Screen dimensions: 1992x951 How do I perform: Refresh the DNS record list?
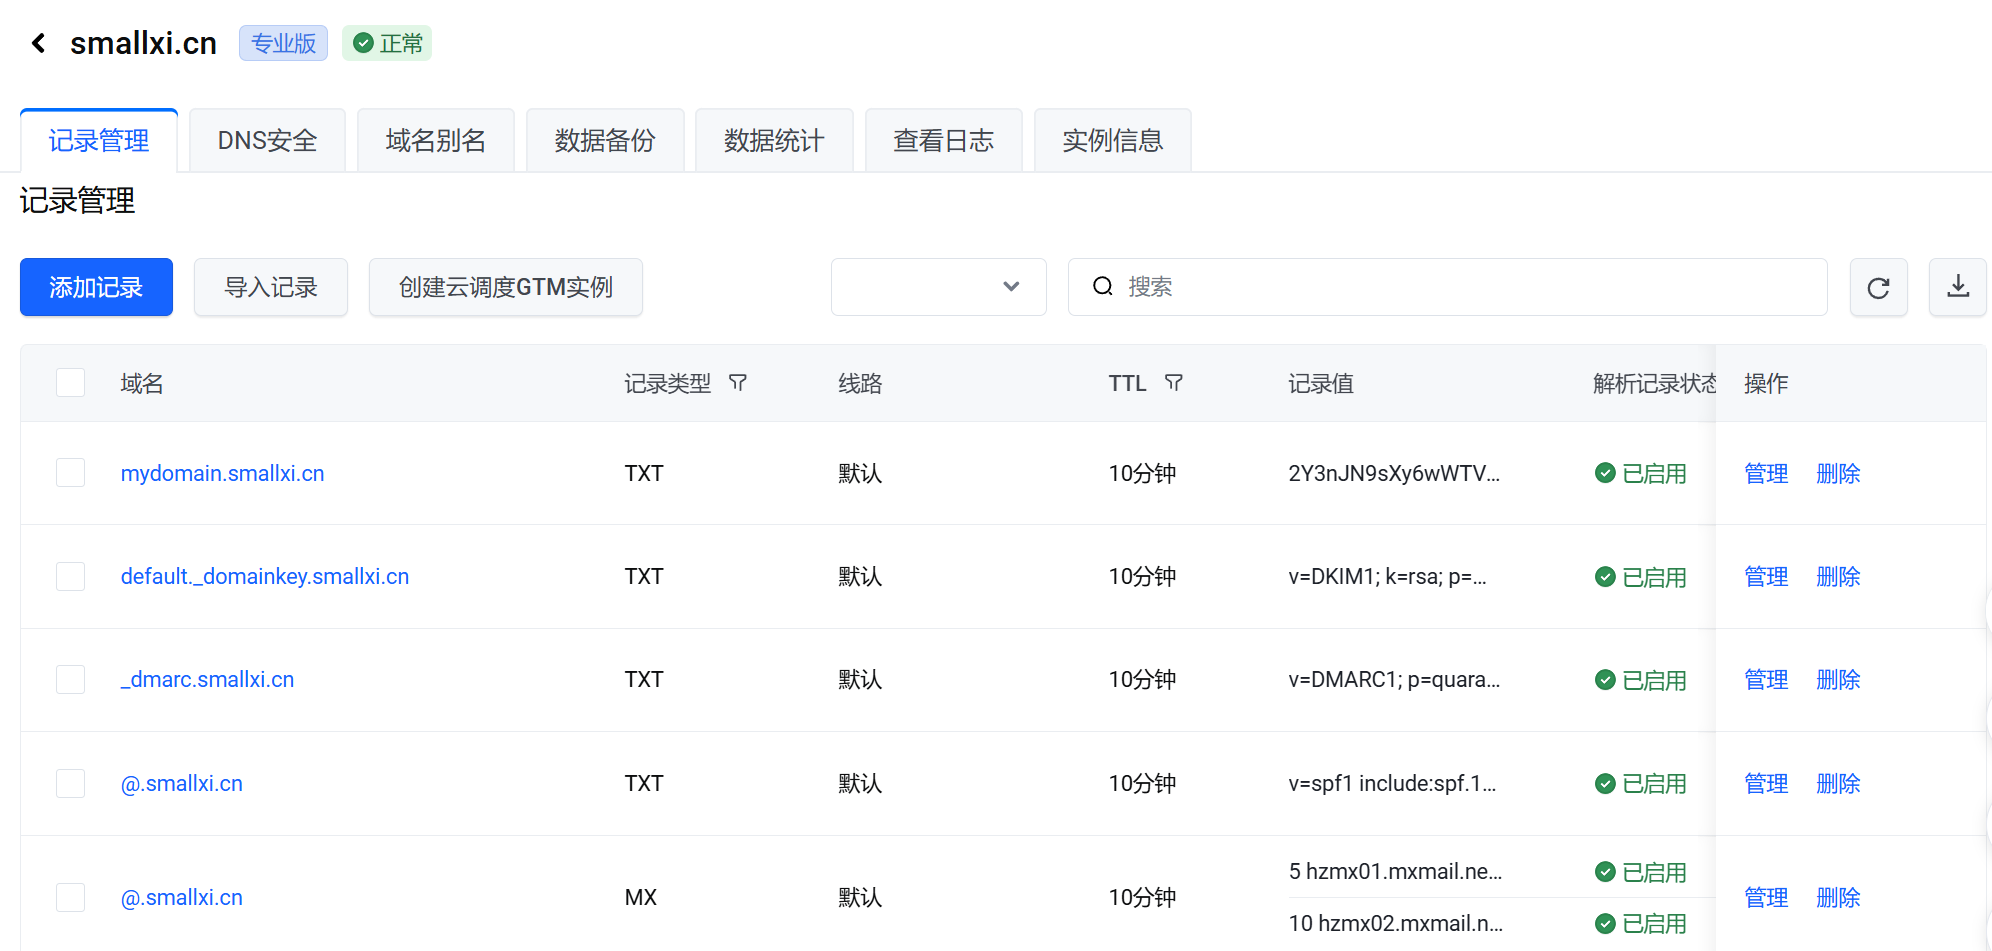coord(1878,287)
